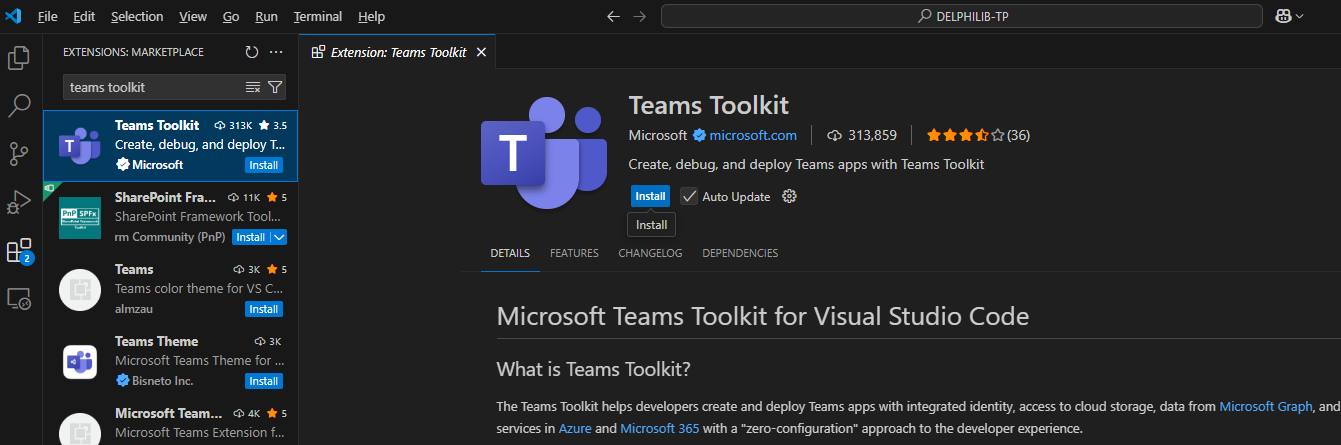Open the microsoft.com publisher link
This screenshot has height=445, width=1341.
753,135
